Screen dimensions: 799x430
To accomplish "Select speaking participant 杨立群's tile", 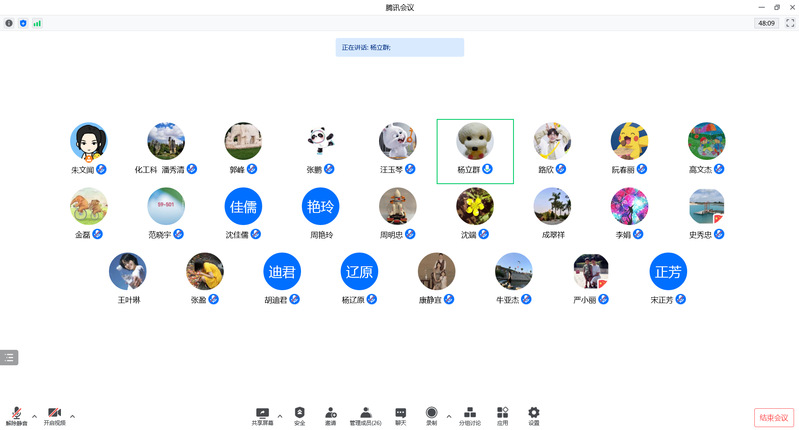I will pos(475,151).
